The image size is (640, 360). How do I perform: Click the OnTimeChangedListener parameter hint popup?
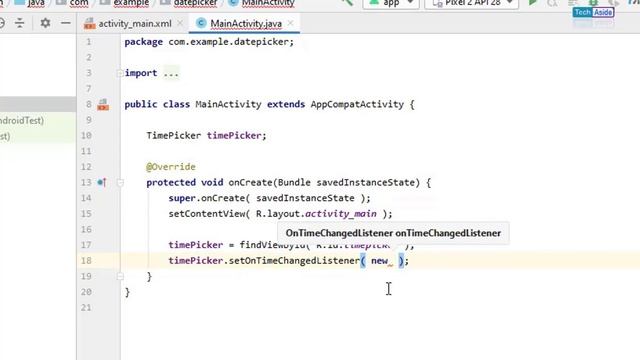click(393, 233)
